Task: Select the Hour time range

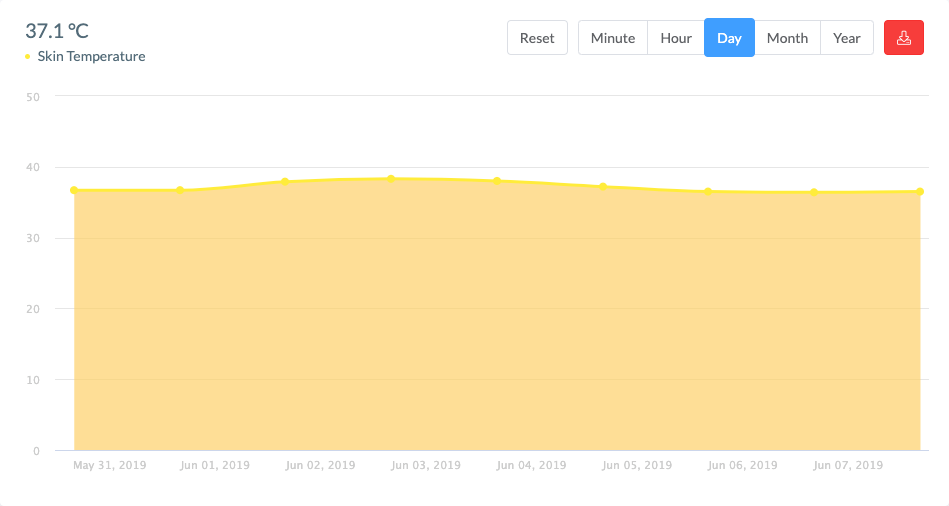Action: click(x=676, y=38)
